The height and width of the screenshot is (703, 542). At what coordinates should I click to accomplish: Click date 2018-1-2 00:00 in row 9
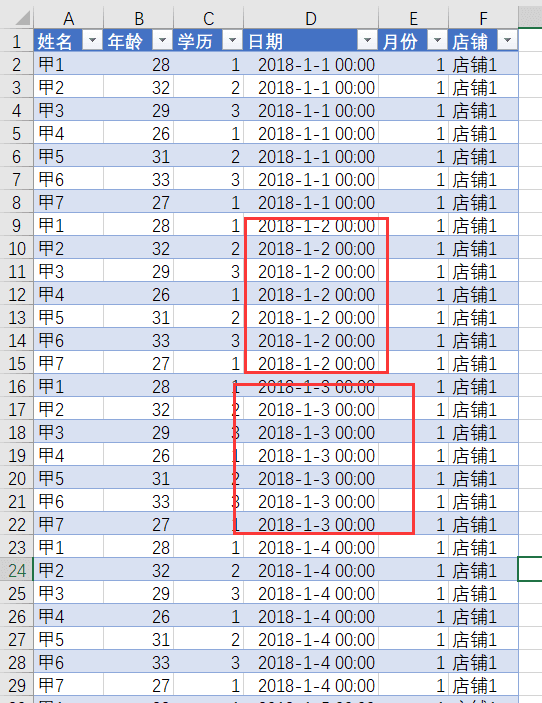311,225
